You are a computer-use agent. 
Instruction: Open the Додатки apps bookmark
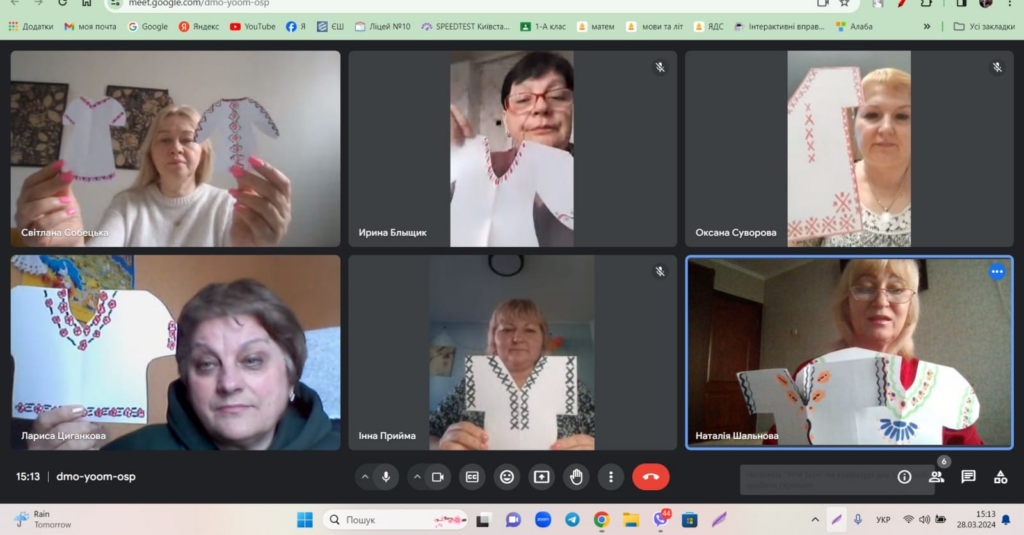click(x=31, y=27)
